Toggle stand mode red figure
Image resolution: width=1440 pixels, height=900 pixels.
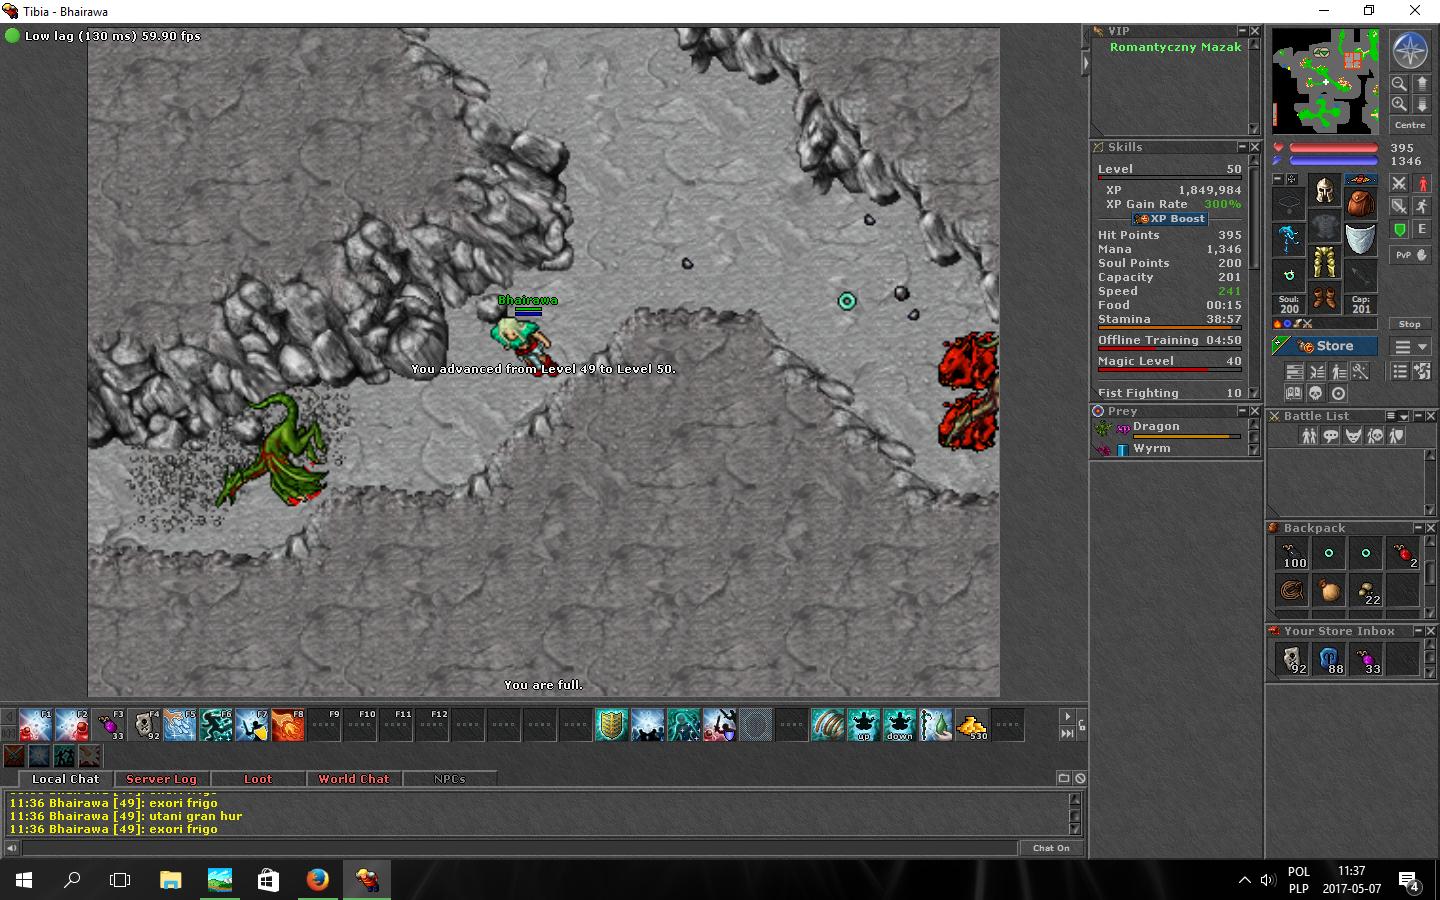pos(1422,184)
